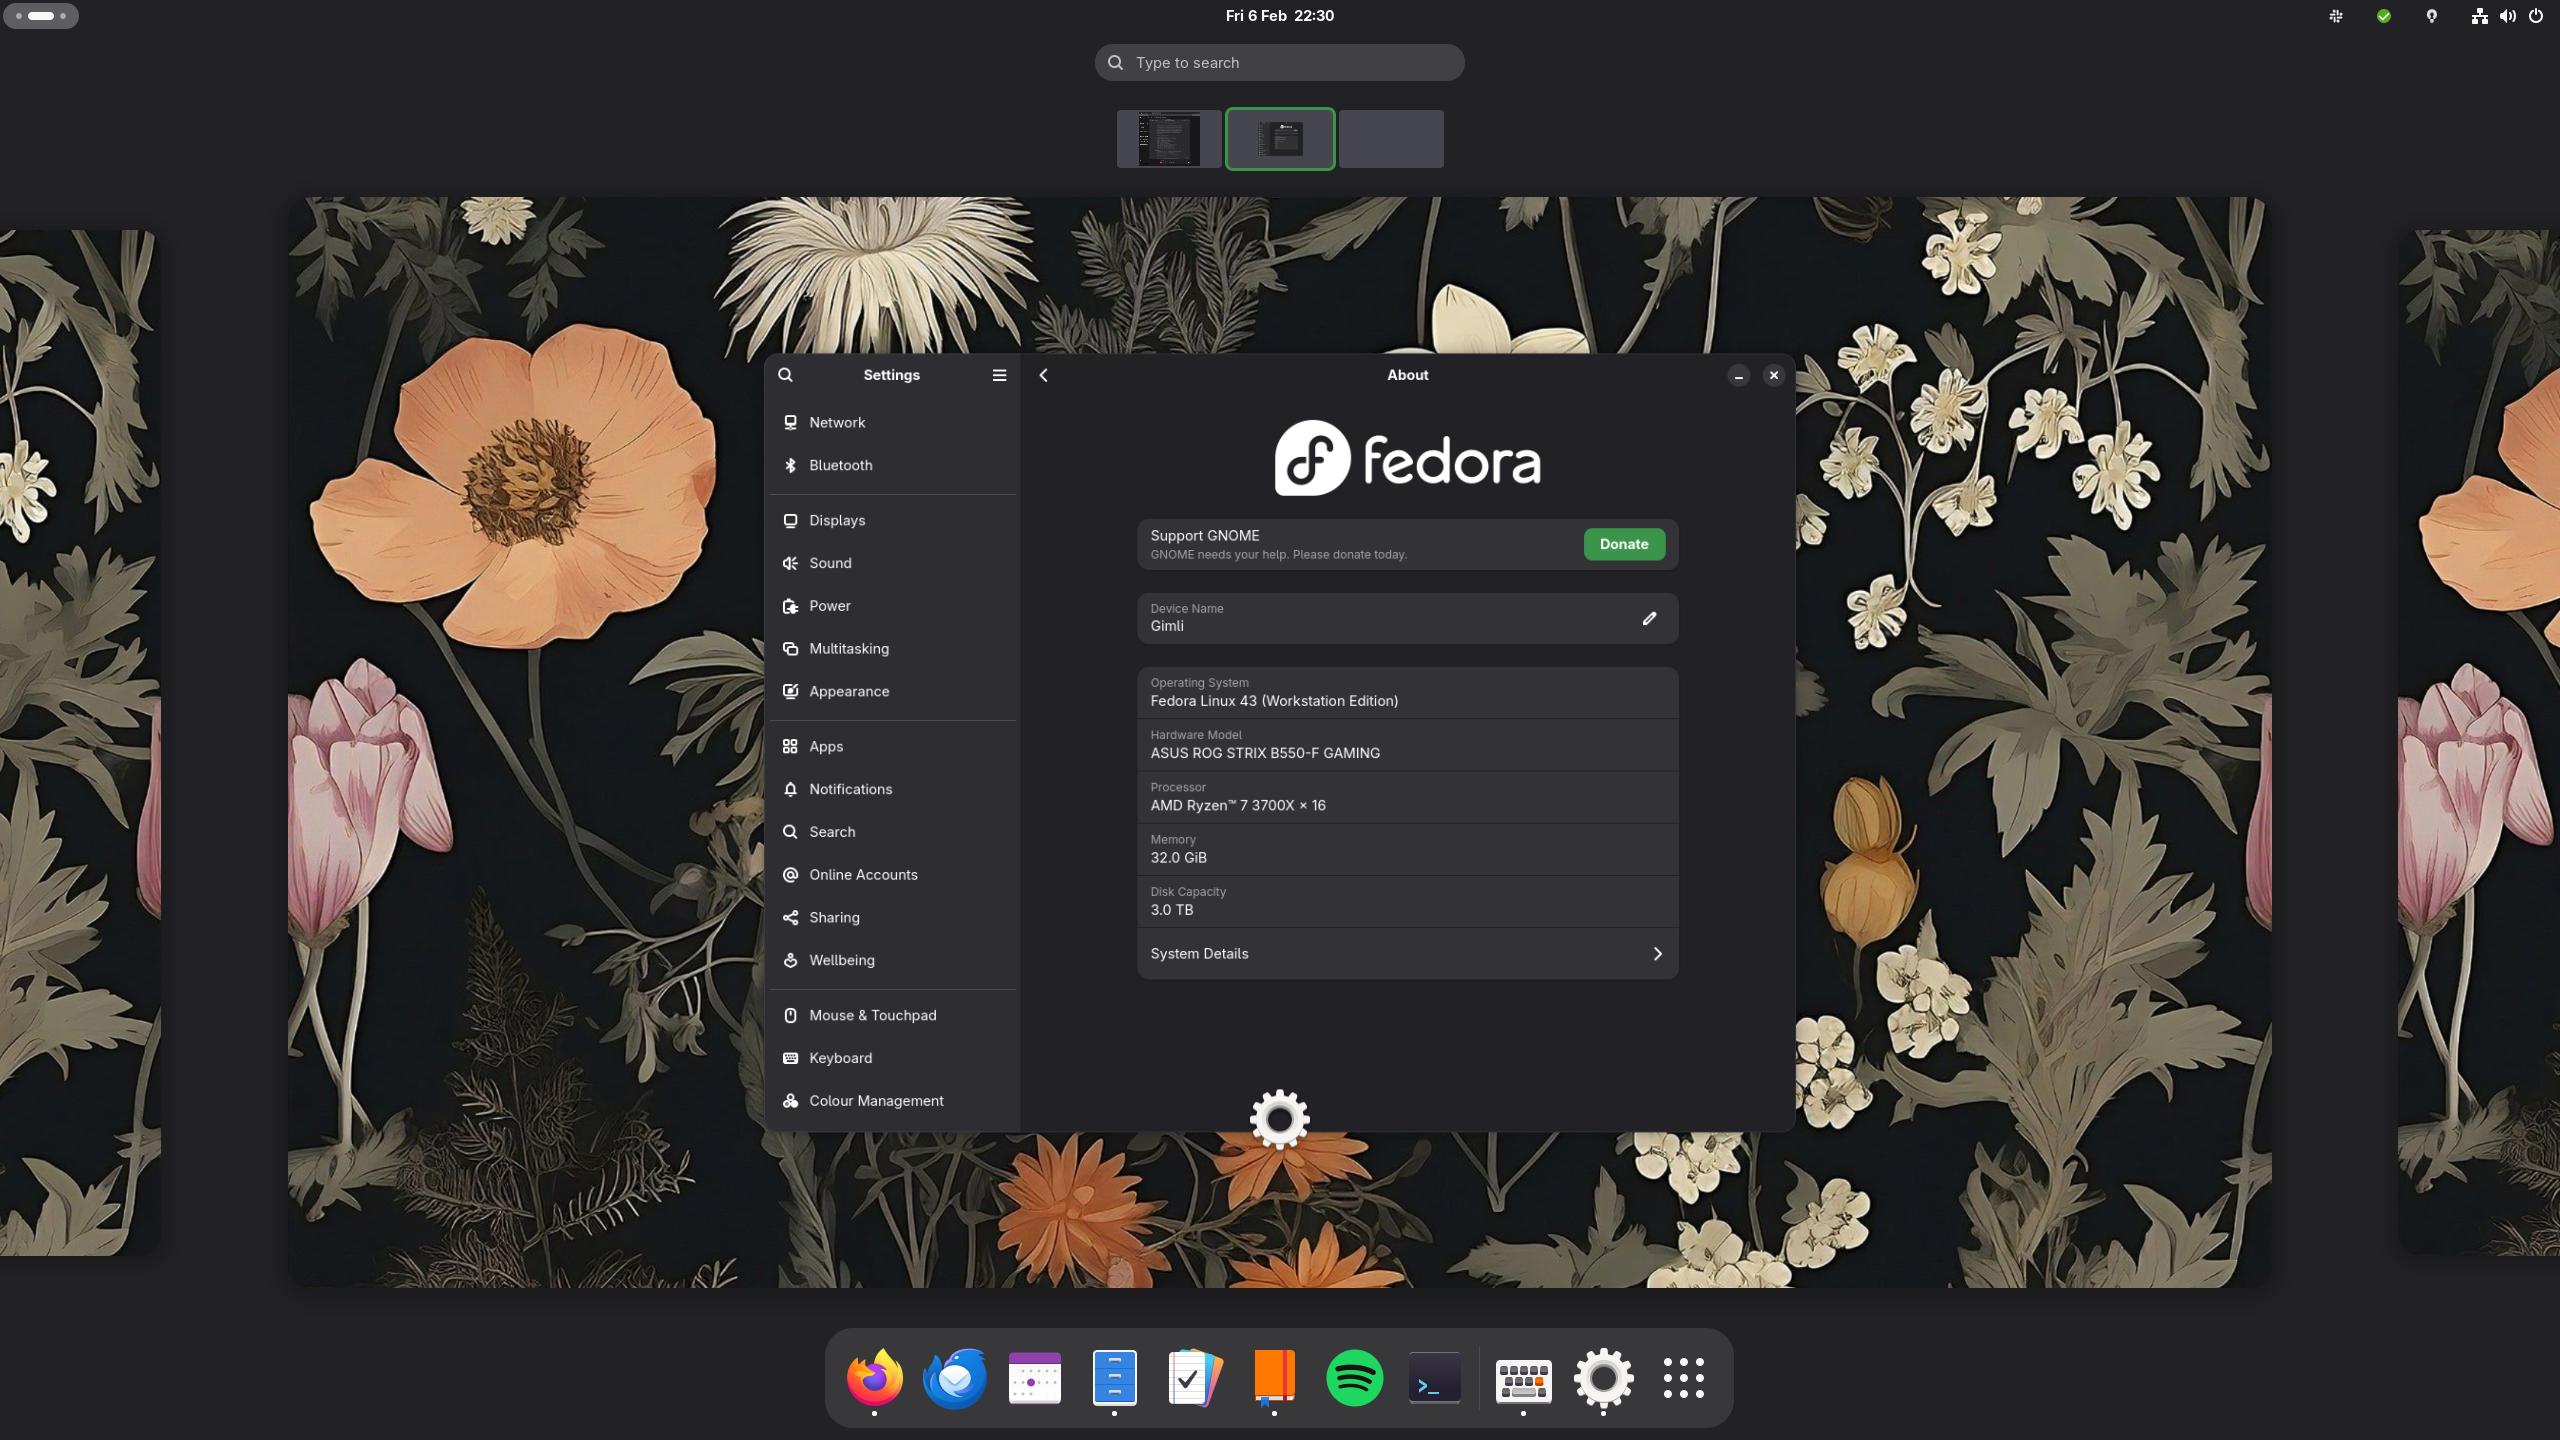Open the hamburger menu in Settings
This screenshot has height=1440, width=2560.
tap(999, 374)
